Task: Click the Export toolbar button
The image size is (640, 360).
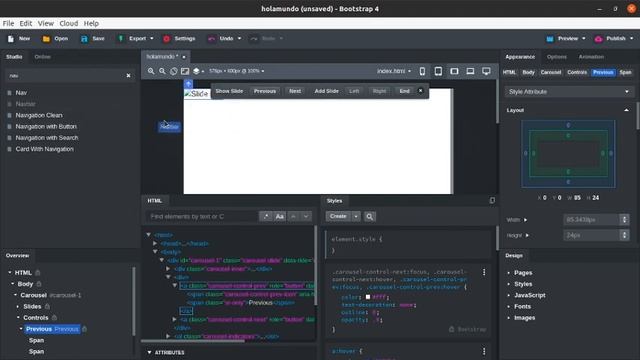Action: (135, 39)
